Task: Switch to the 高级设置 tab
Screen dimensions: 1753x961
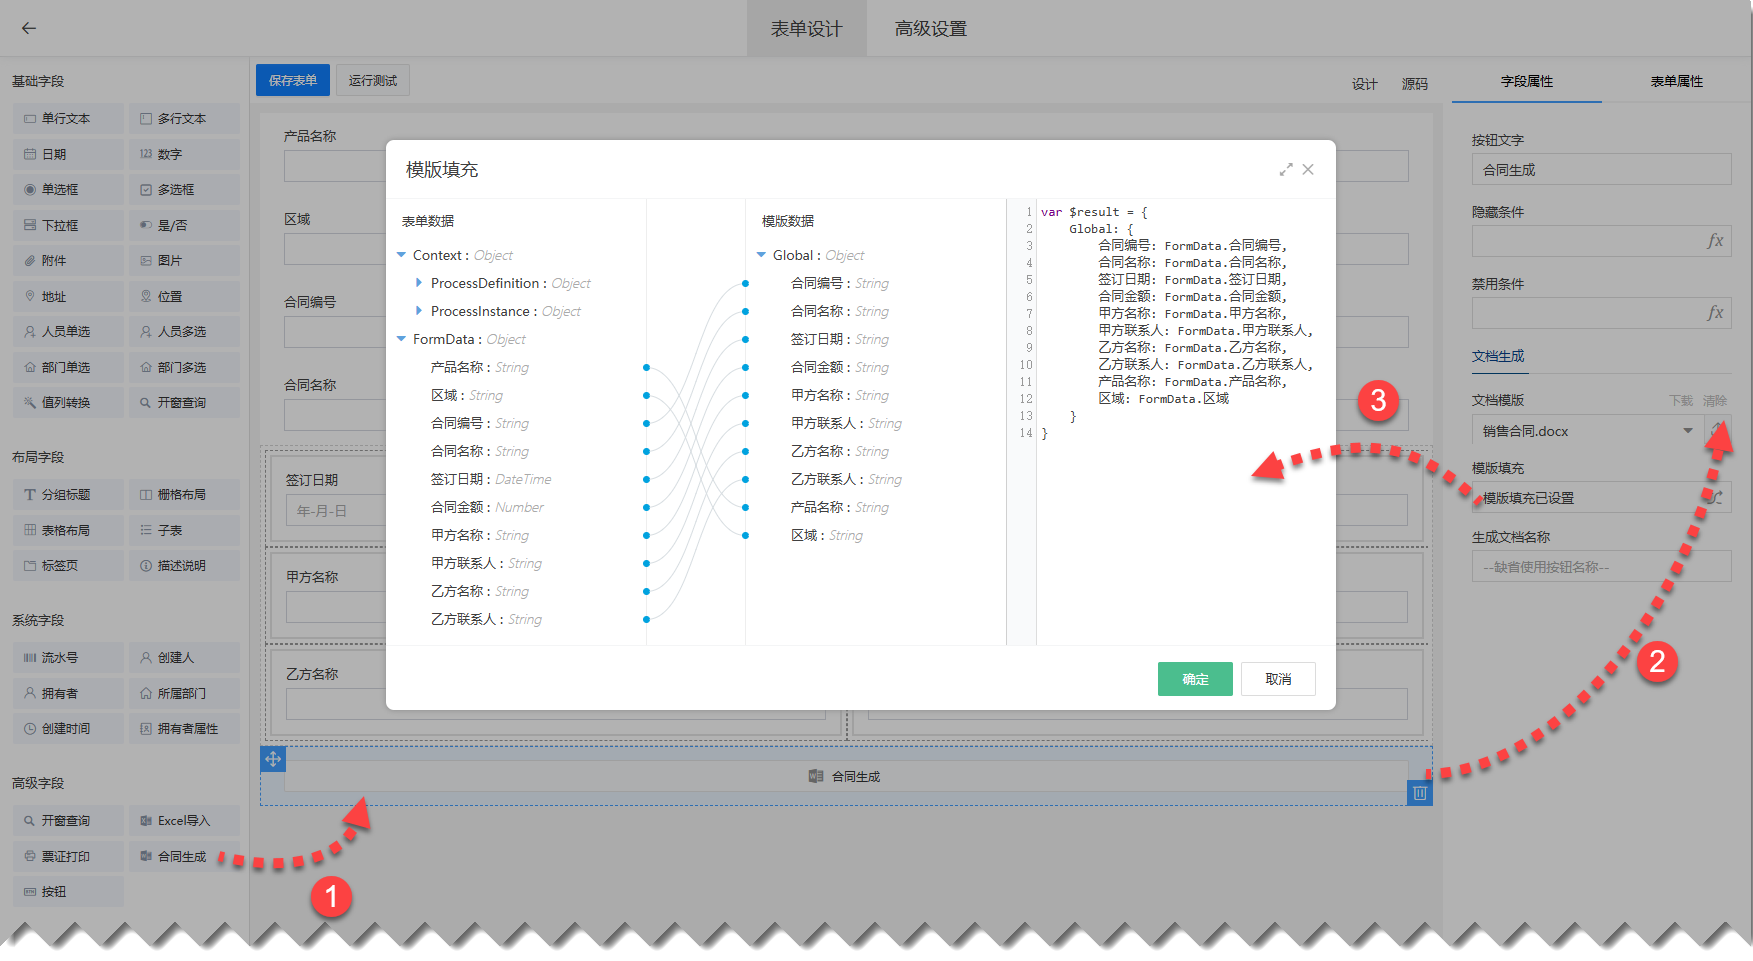Action: pos(930,29)
